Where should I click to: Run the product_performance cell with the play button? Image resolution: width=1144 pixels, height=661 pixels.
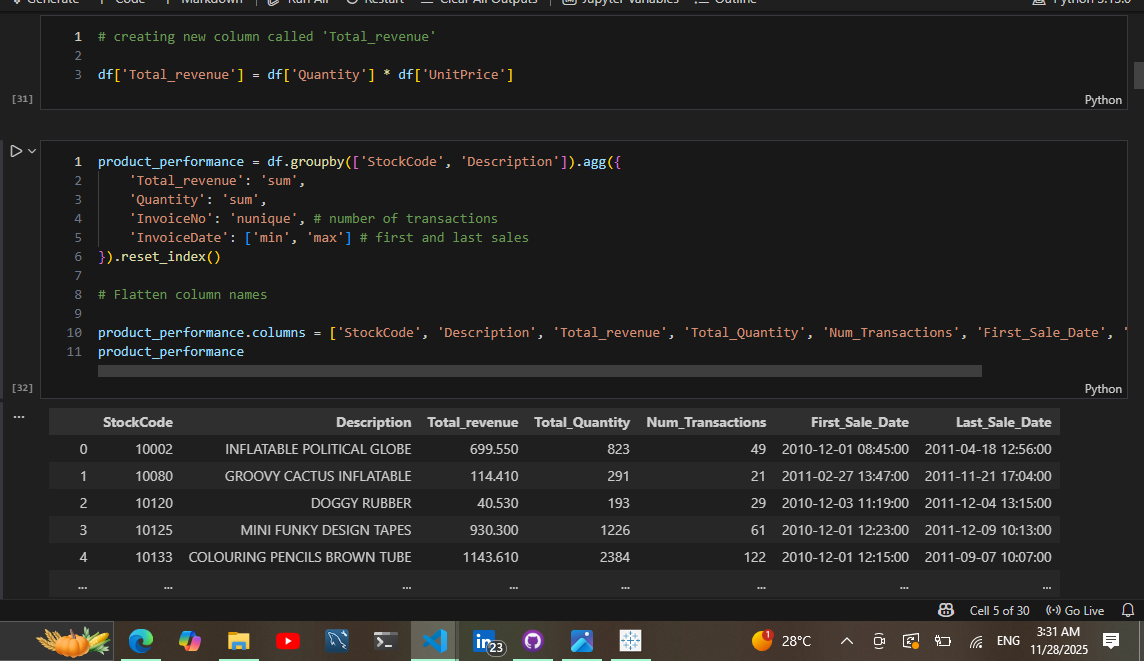14,150
